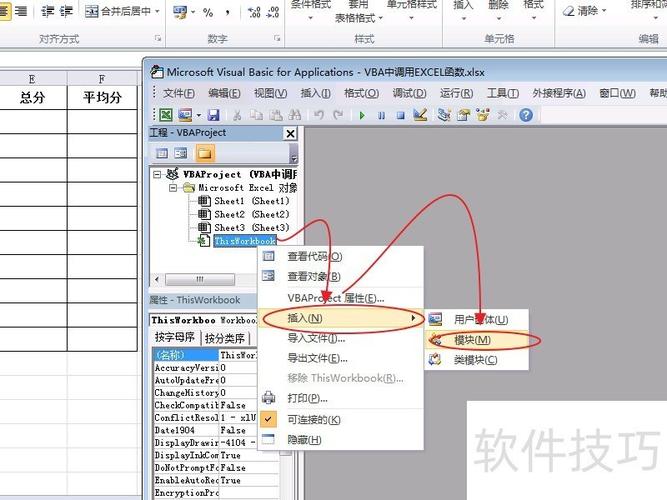This screenshot has height=500, width=667.
Task: Click the Toggle Folders icon in project pane
Action: (x=204, y=153)
